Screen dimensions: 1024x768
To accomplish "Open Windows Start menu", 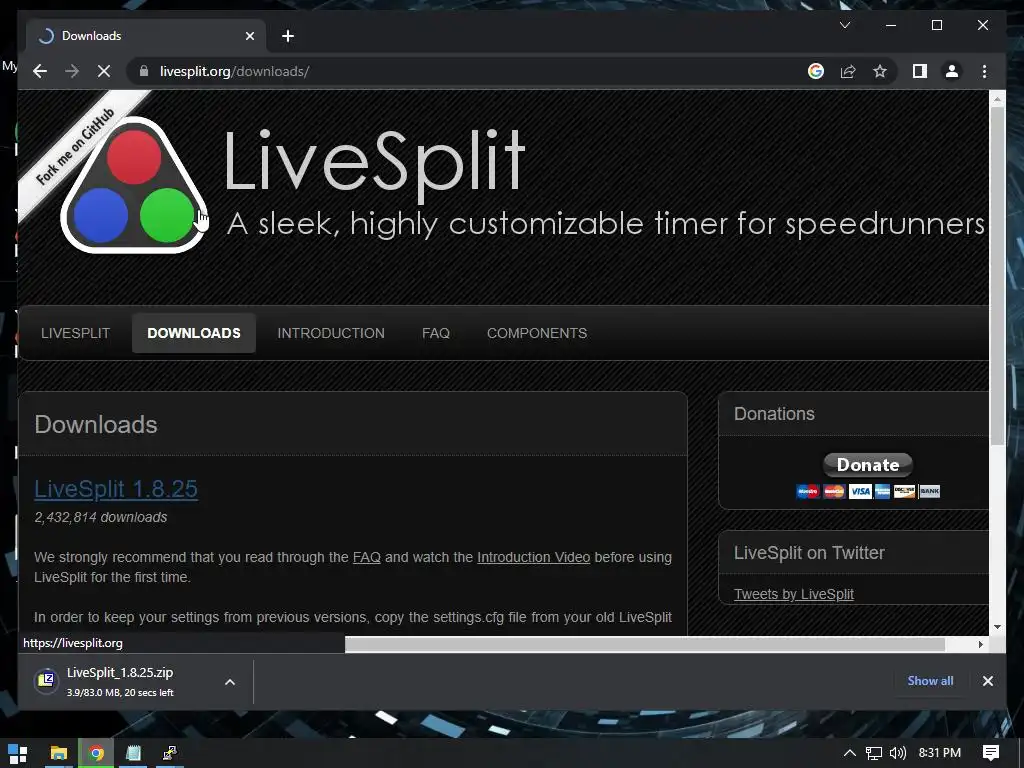I will 18,753.
